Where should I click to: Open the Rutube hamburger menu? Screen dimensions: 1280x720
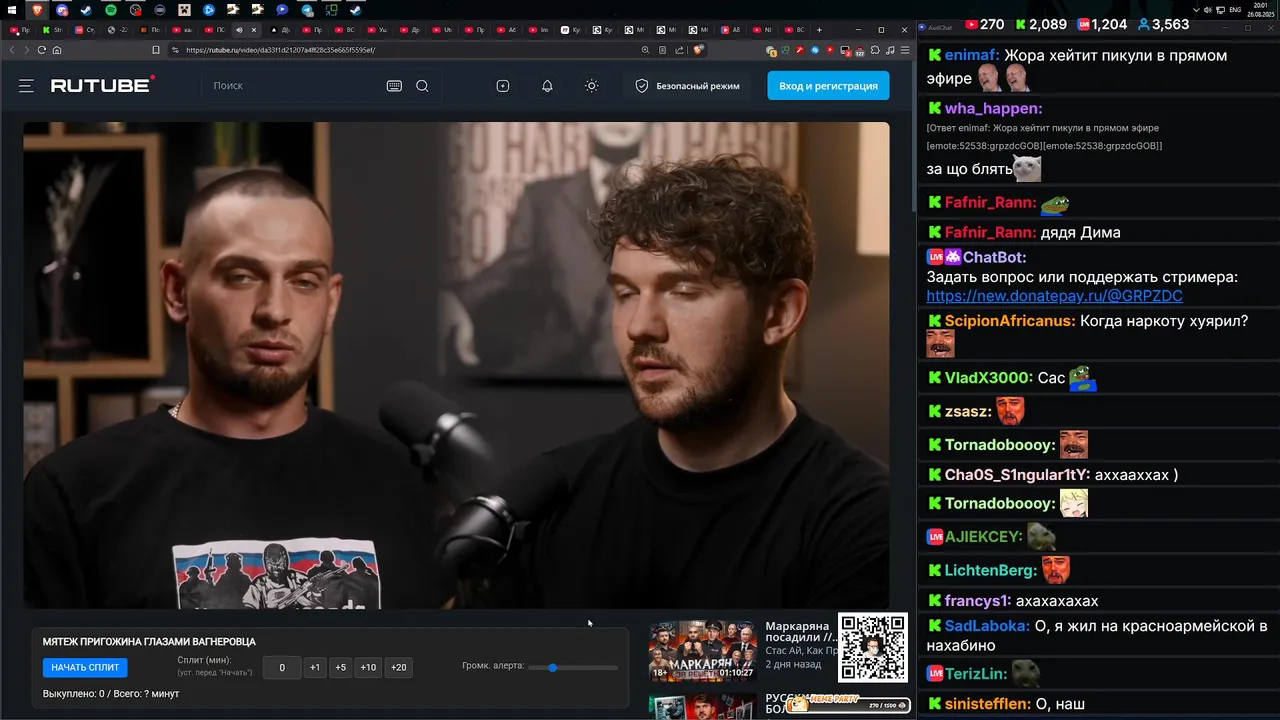(x=26, y=86)
